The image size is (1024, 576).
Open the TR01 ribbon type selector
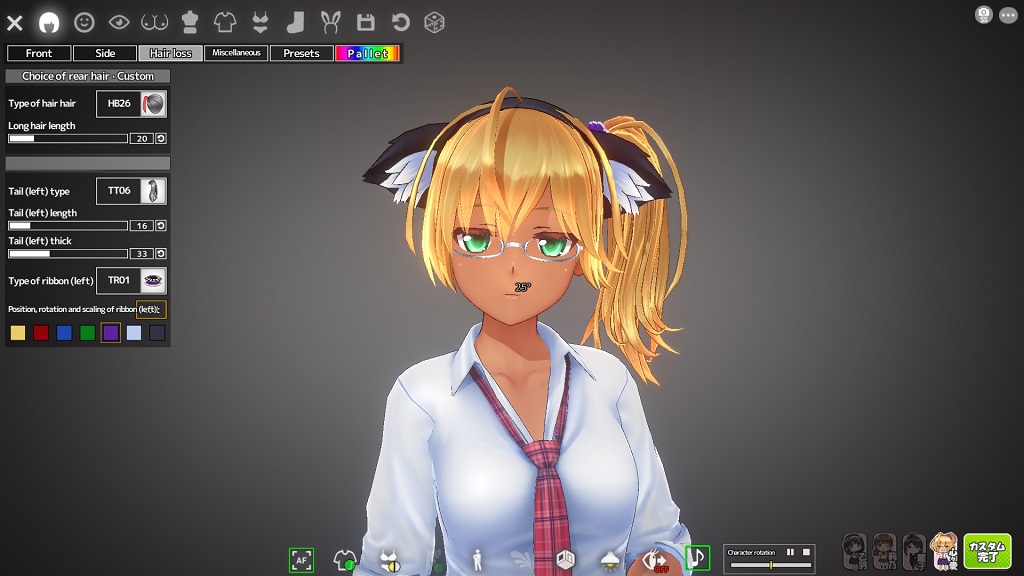(x=131, y=281)
